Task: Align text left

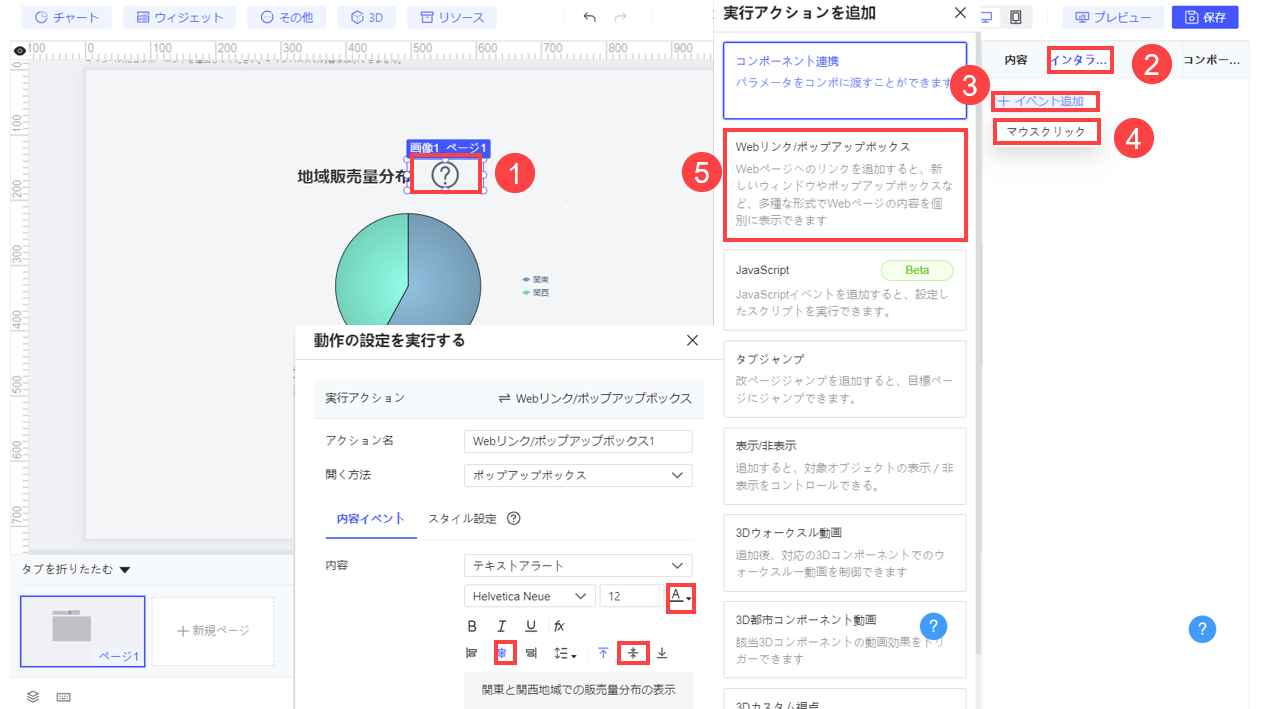Action: point(472,653)
